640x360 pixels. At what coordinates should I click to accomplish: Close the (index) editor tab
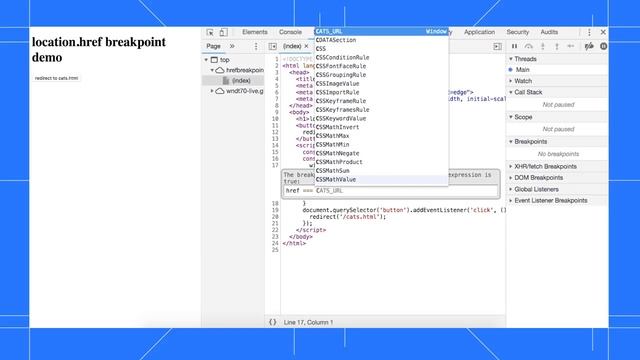pyautogui.click(x=307, y=46)
